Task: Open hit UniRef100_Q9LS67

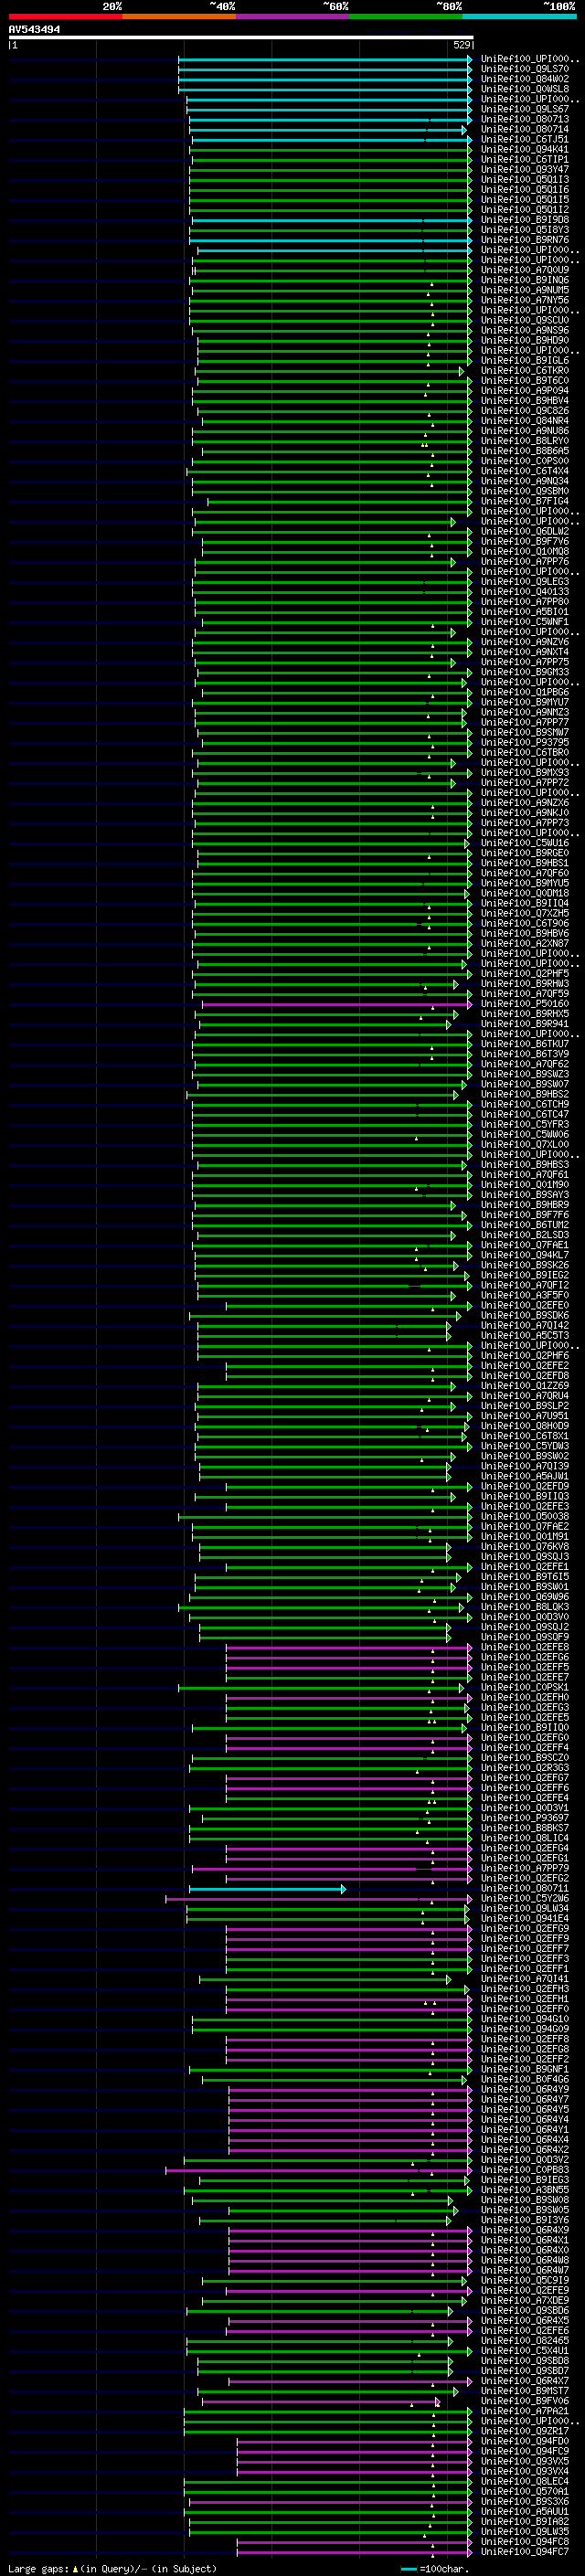Action: (x=525, y=109)
